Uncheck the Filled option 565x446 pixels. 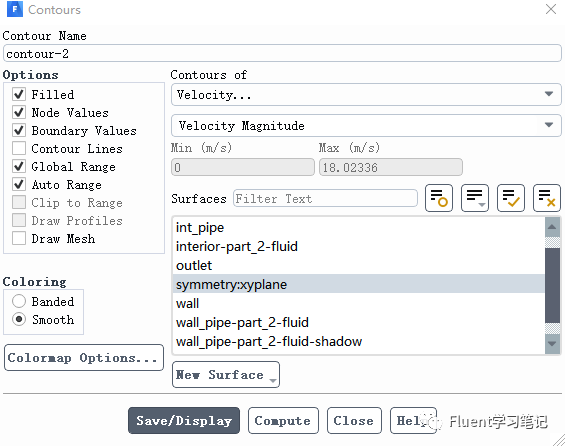click(x=19, y=94)
